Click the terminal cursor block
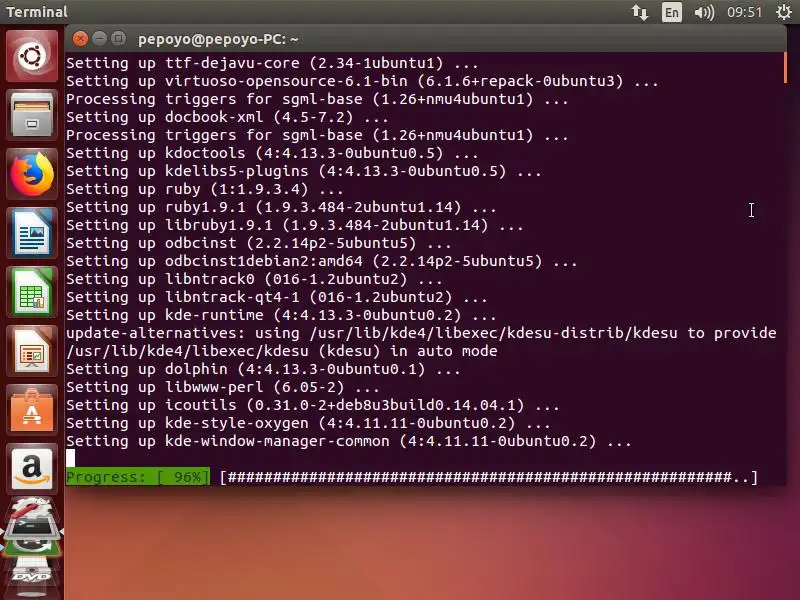The width and height of the screenshot is (800, 600). click(70, 458)
